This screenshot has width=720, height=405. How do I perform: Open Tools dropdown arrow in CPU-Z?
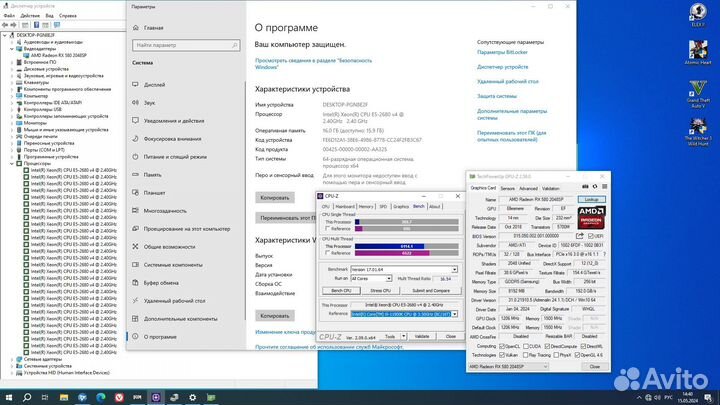(404, 336)
